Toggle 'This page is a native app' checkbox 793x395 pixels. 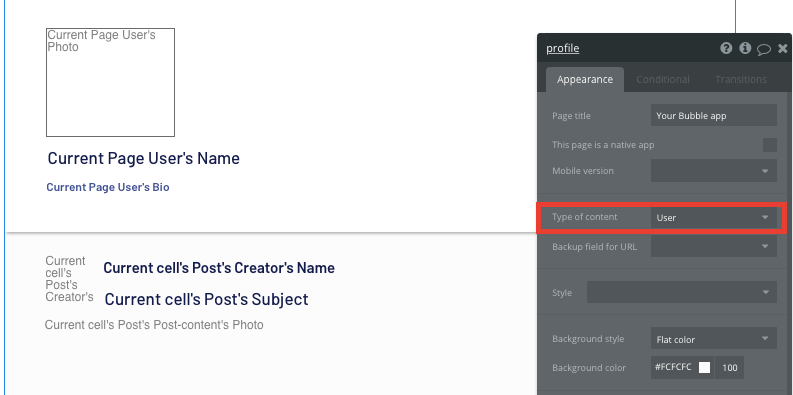coord(770,145)
